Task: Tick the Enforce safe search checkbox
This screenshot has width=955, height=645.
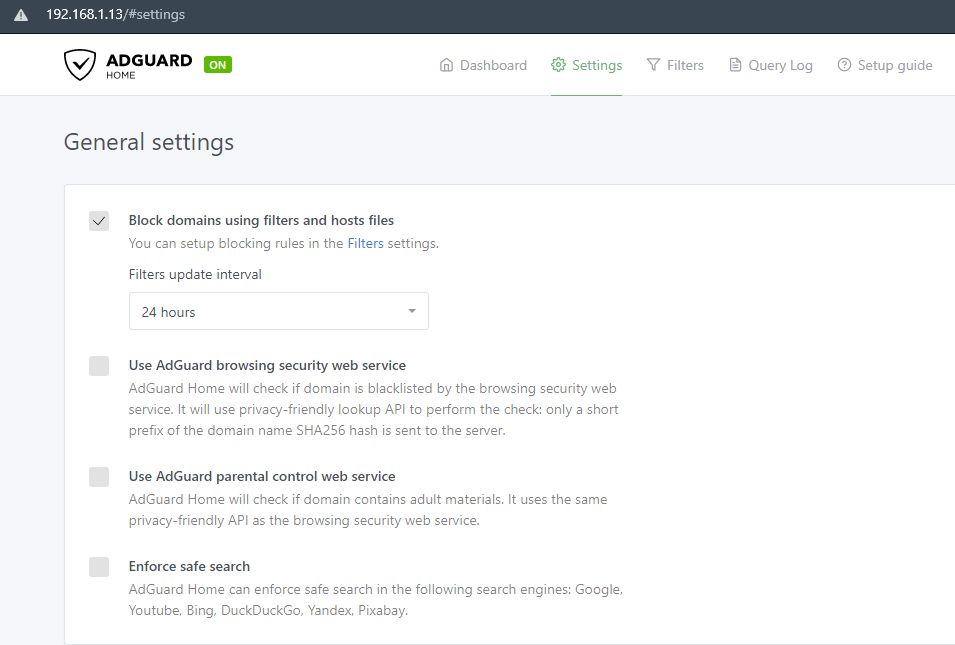Action: [x=99, y=566]
